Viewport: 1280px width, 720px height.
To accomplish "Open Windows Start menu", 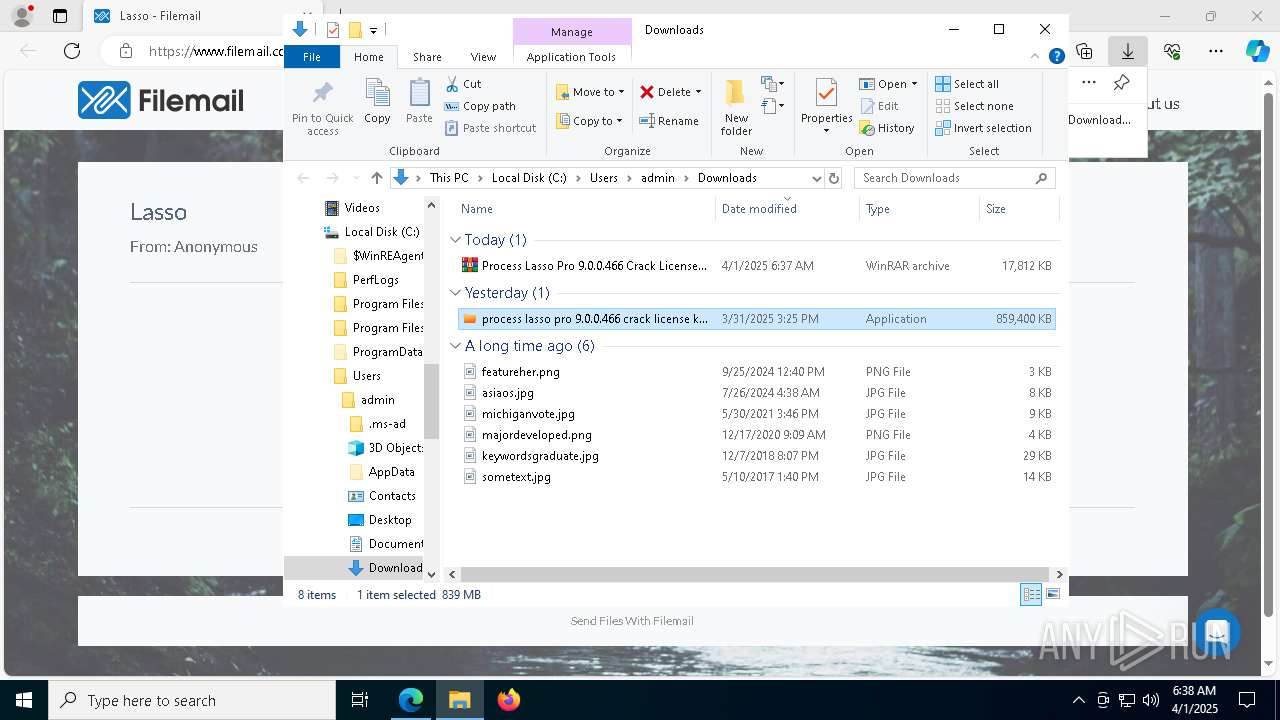I will click(x=23, y=700).
